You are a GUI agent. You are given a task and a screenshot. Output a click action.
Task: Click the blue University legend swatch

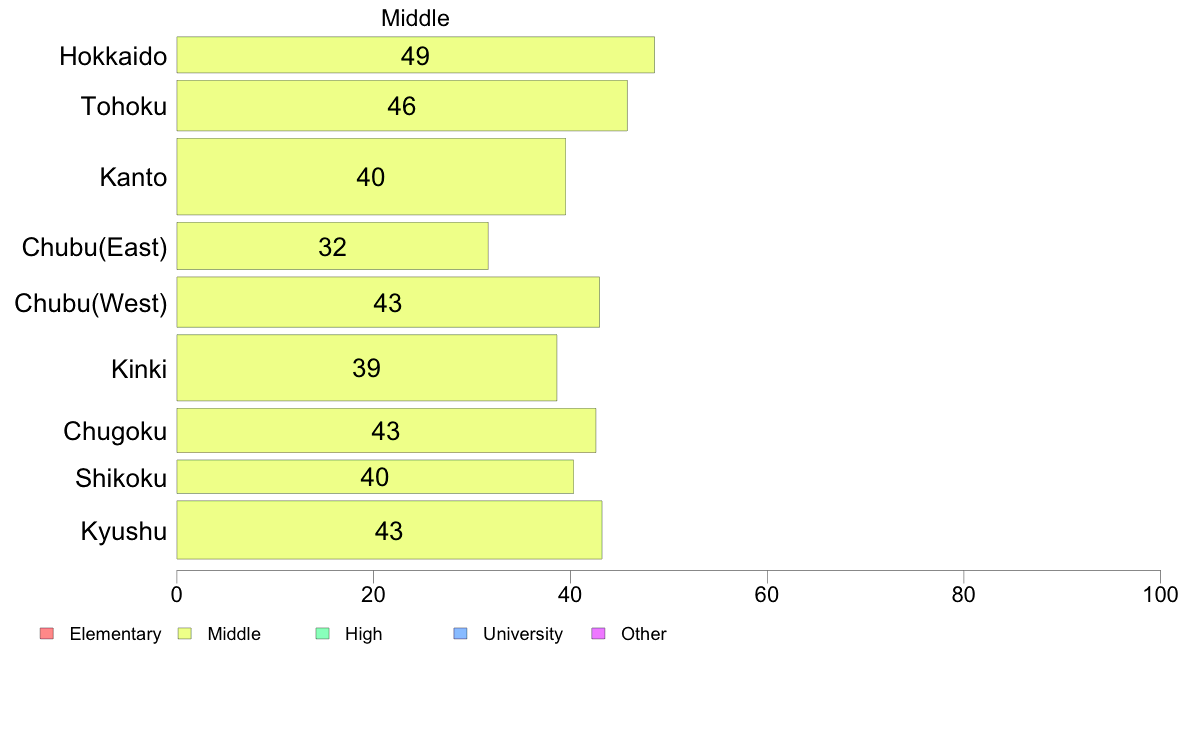coord(460,634)
